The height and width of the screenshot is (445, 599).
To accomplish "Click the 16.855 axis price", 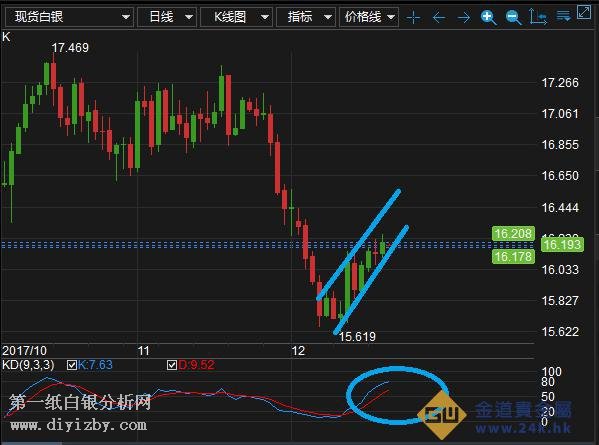I will pyautogui.click(x=560, y=145).
